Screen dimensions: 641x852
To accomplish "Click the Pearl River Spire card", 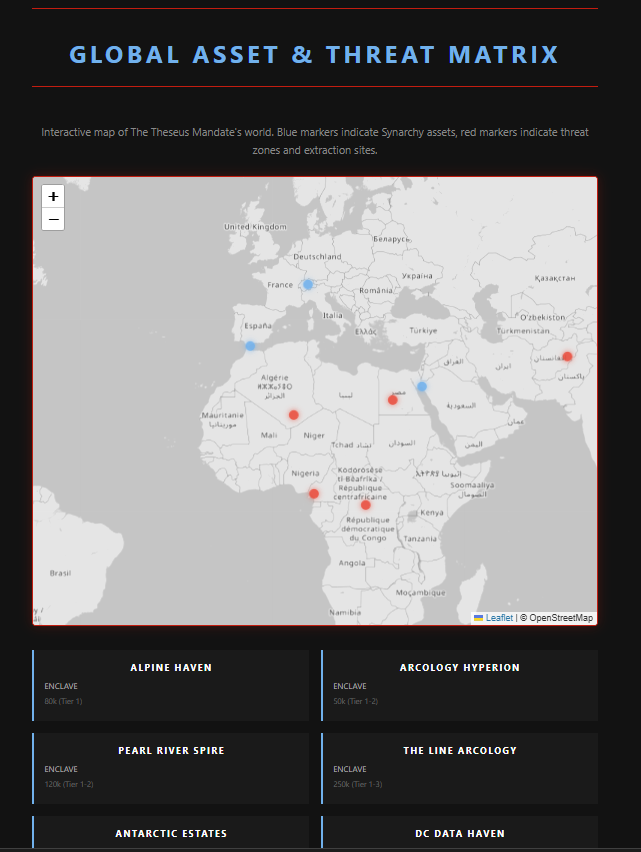I will click(171, 768).
